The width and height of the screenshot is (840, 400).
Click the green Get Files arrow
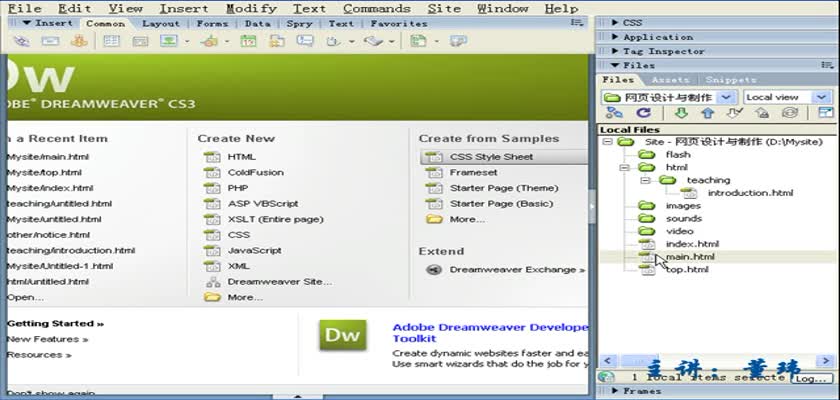coord(680,112)
